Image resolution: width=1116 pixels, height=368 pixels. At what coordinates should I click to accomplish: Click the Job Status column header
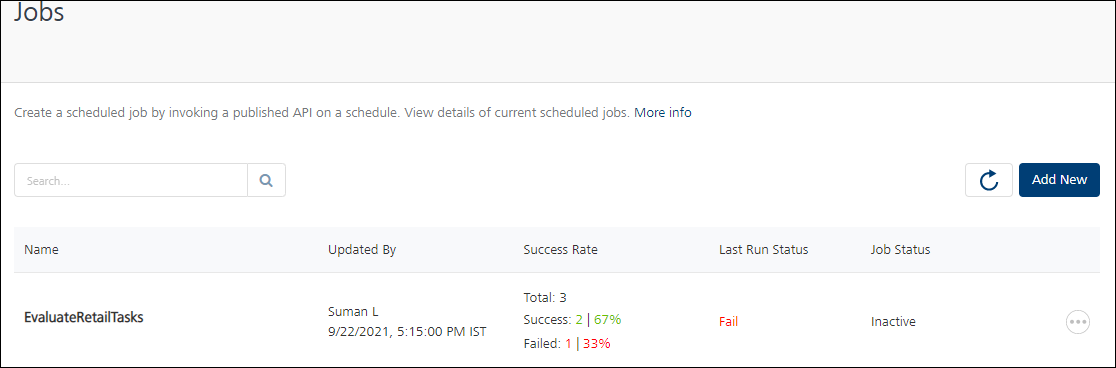pos(900,250)
